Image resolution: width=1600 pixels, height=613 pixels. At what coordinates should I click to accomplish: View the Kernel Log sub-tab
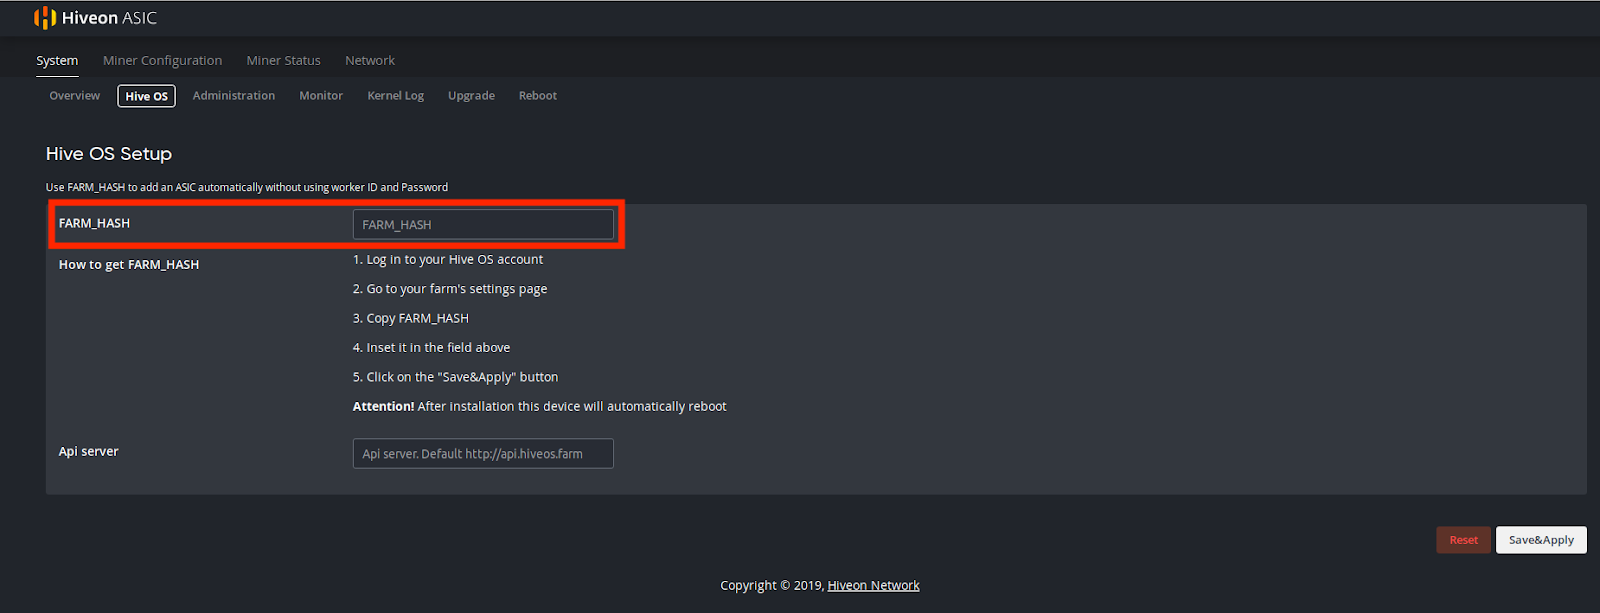[x=395, y=96]
